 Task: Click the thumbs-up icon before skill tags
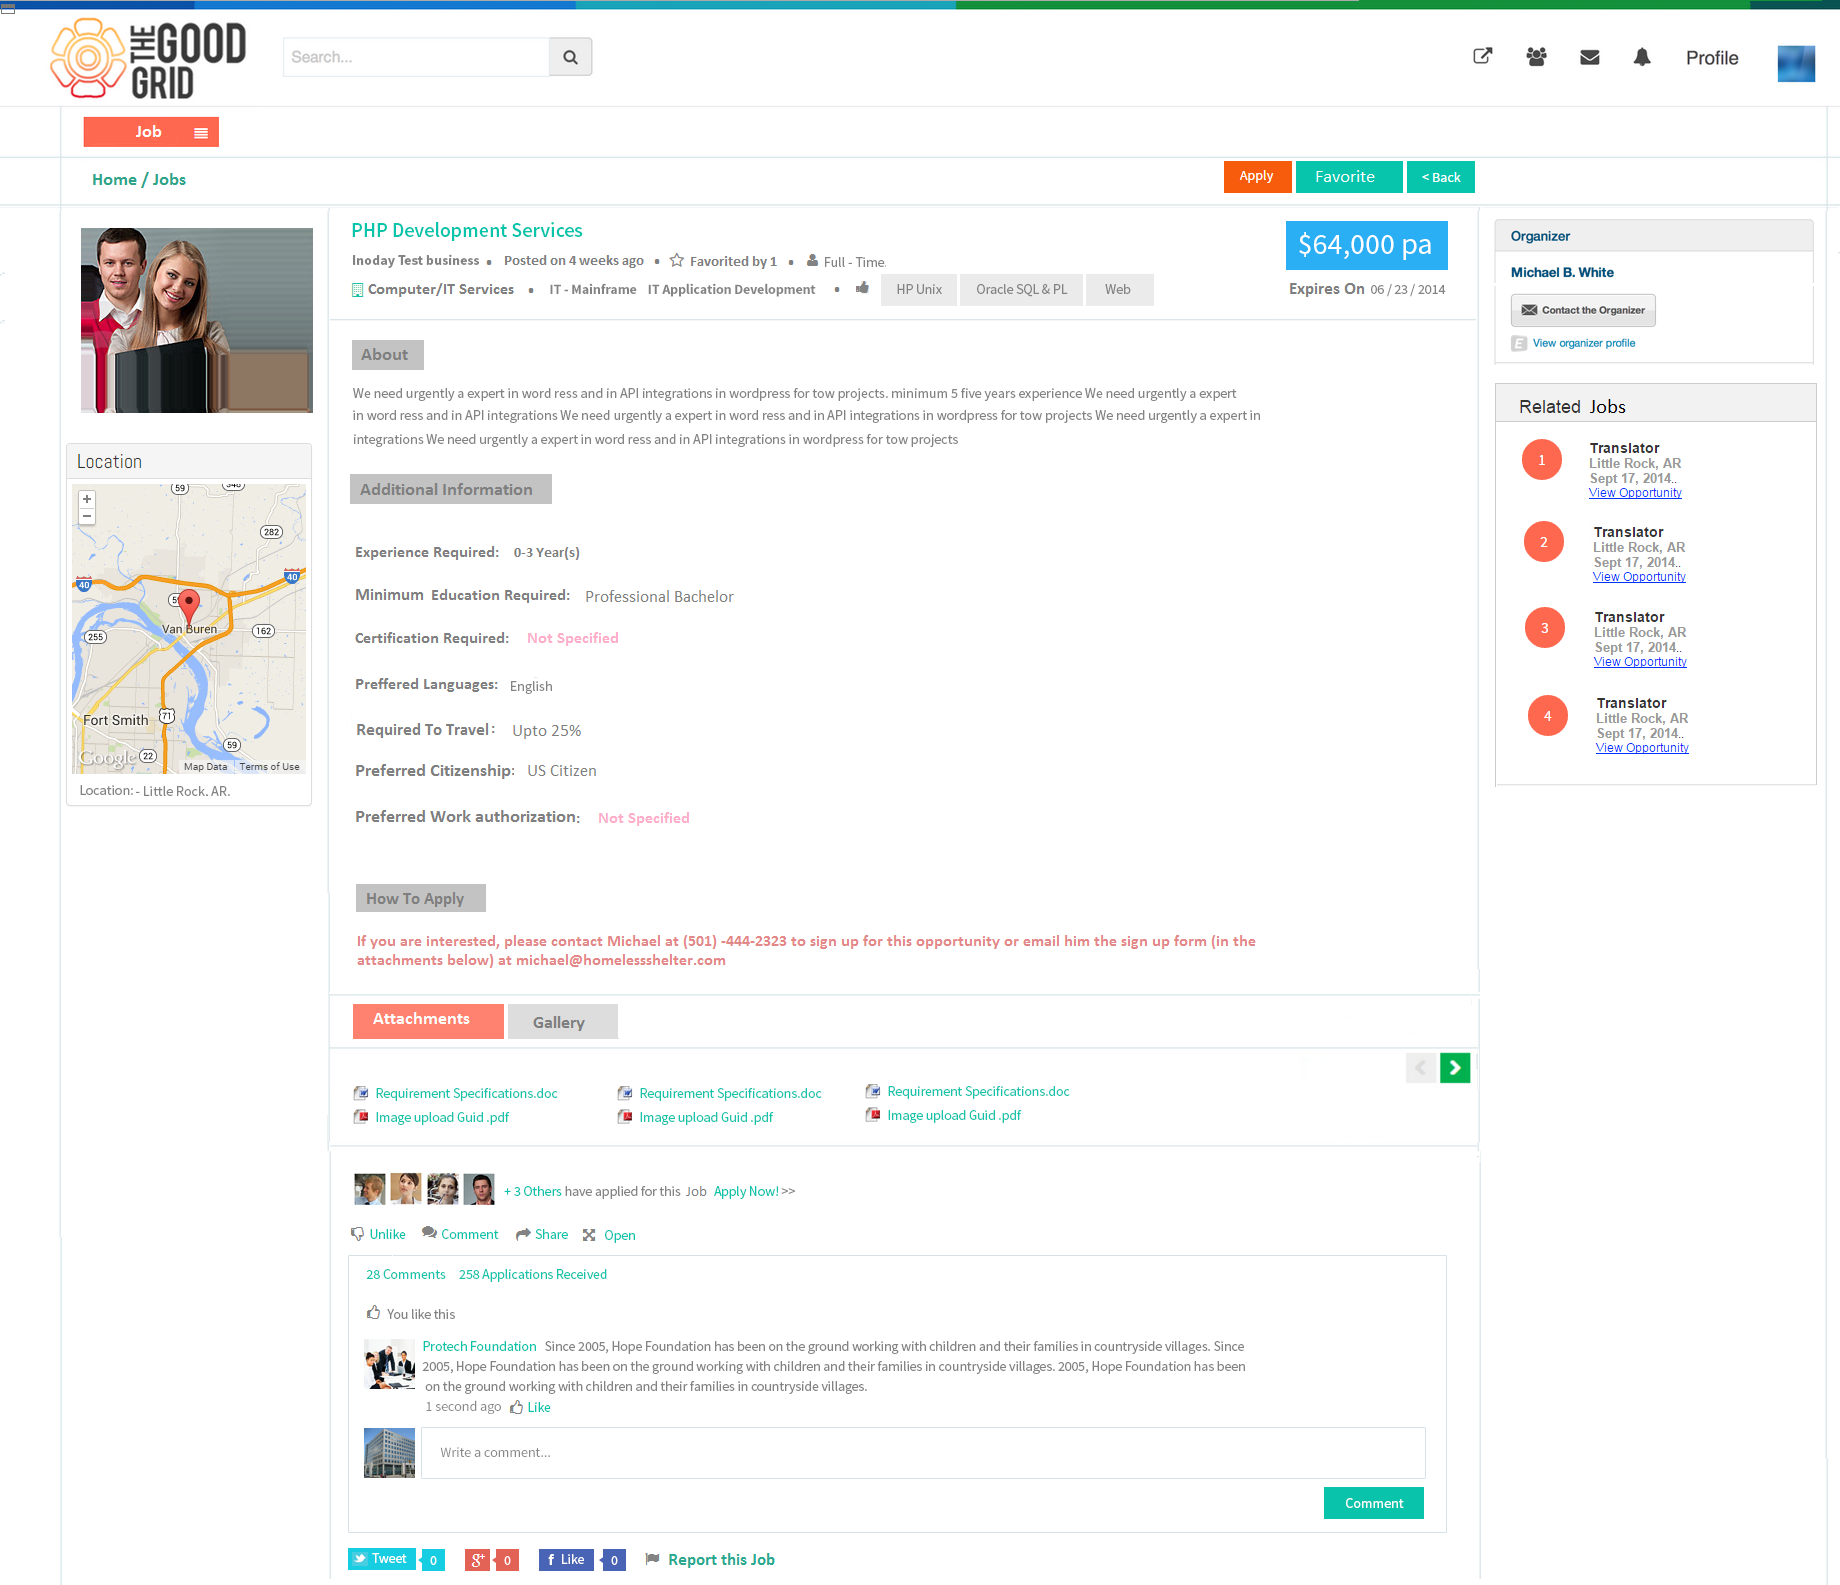point(862,288)
